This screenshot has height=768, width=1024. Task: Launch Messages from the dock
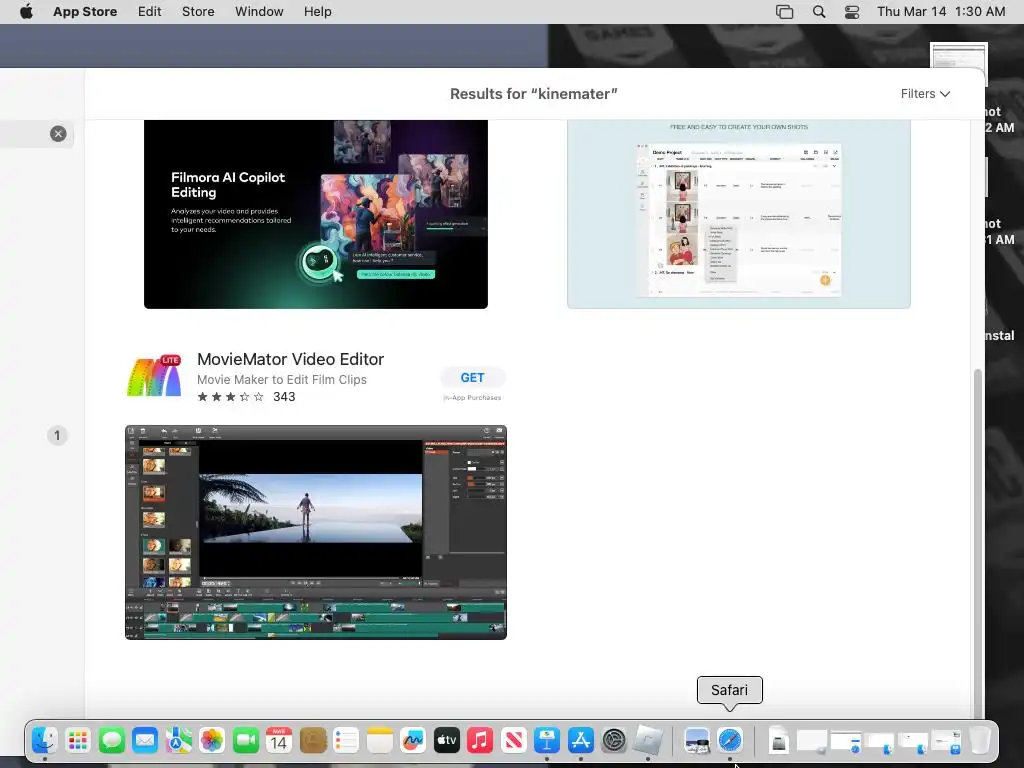112,741
